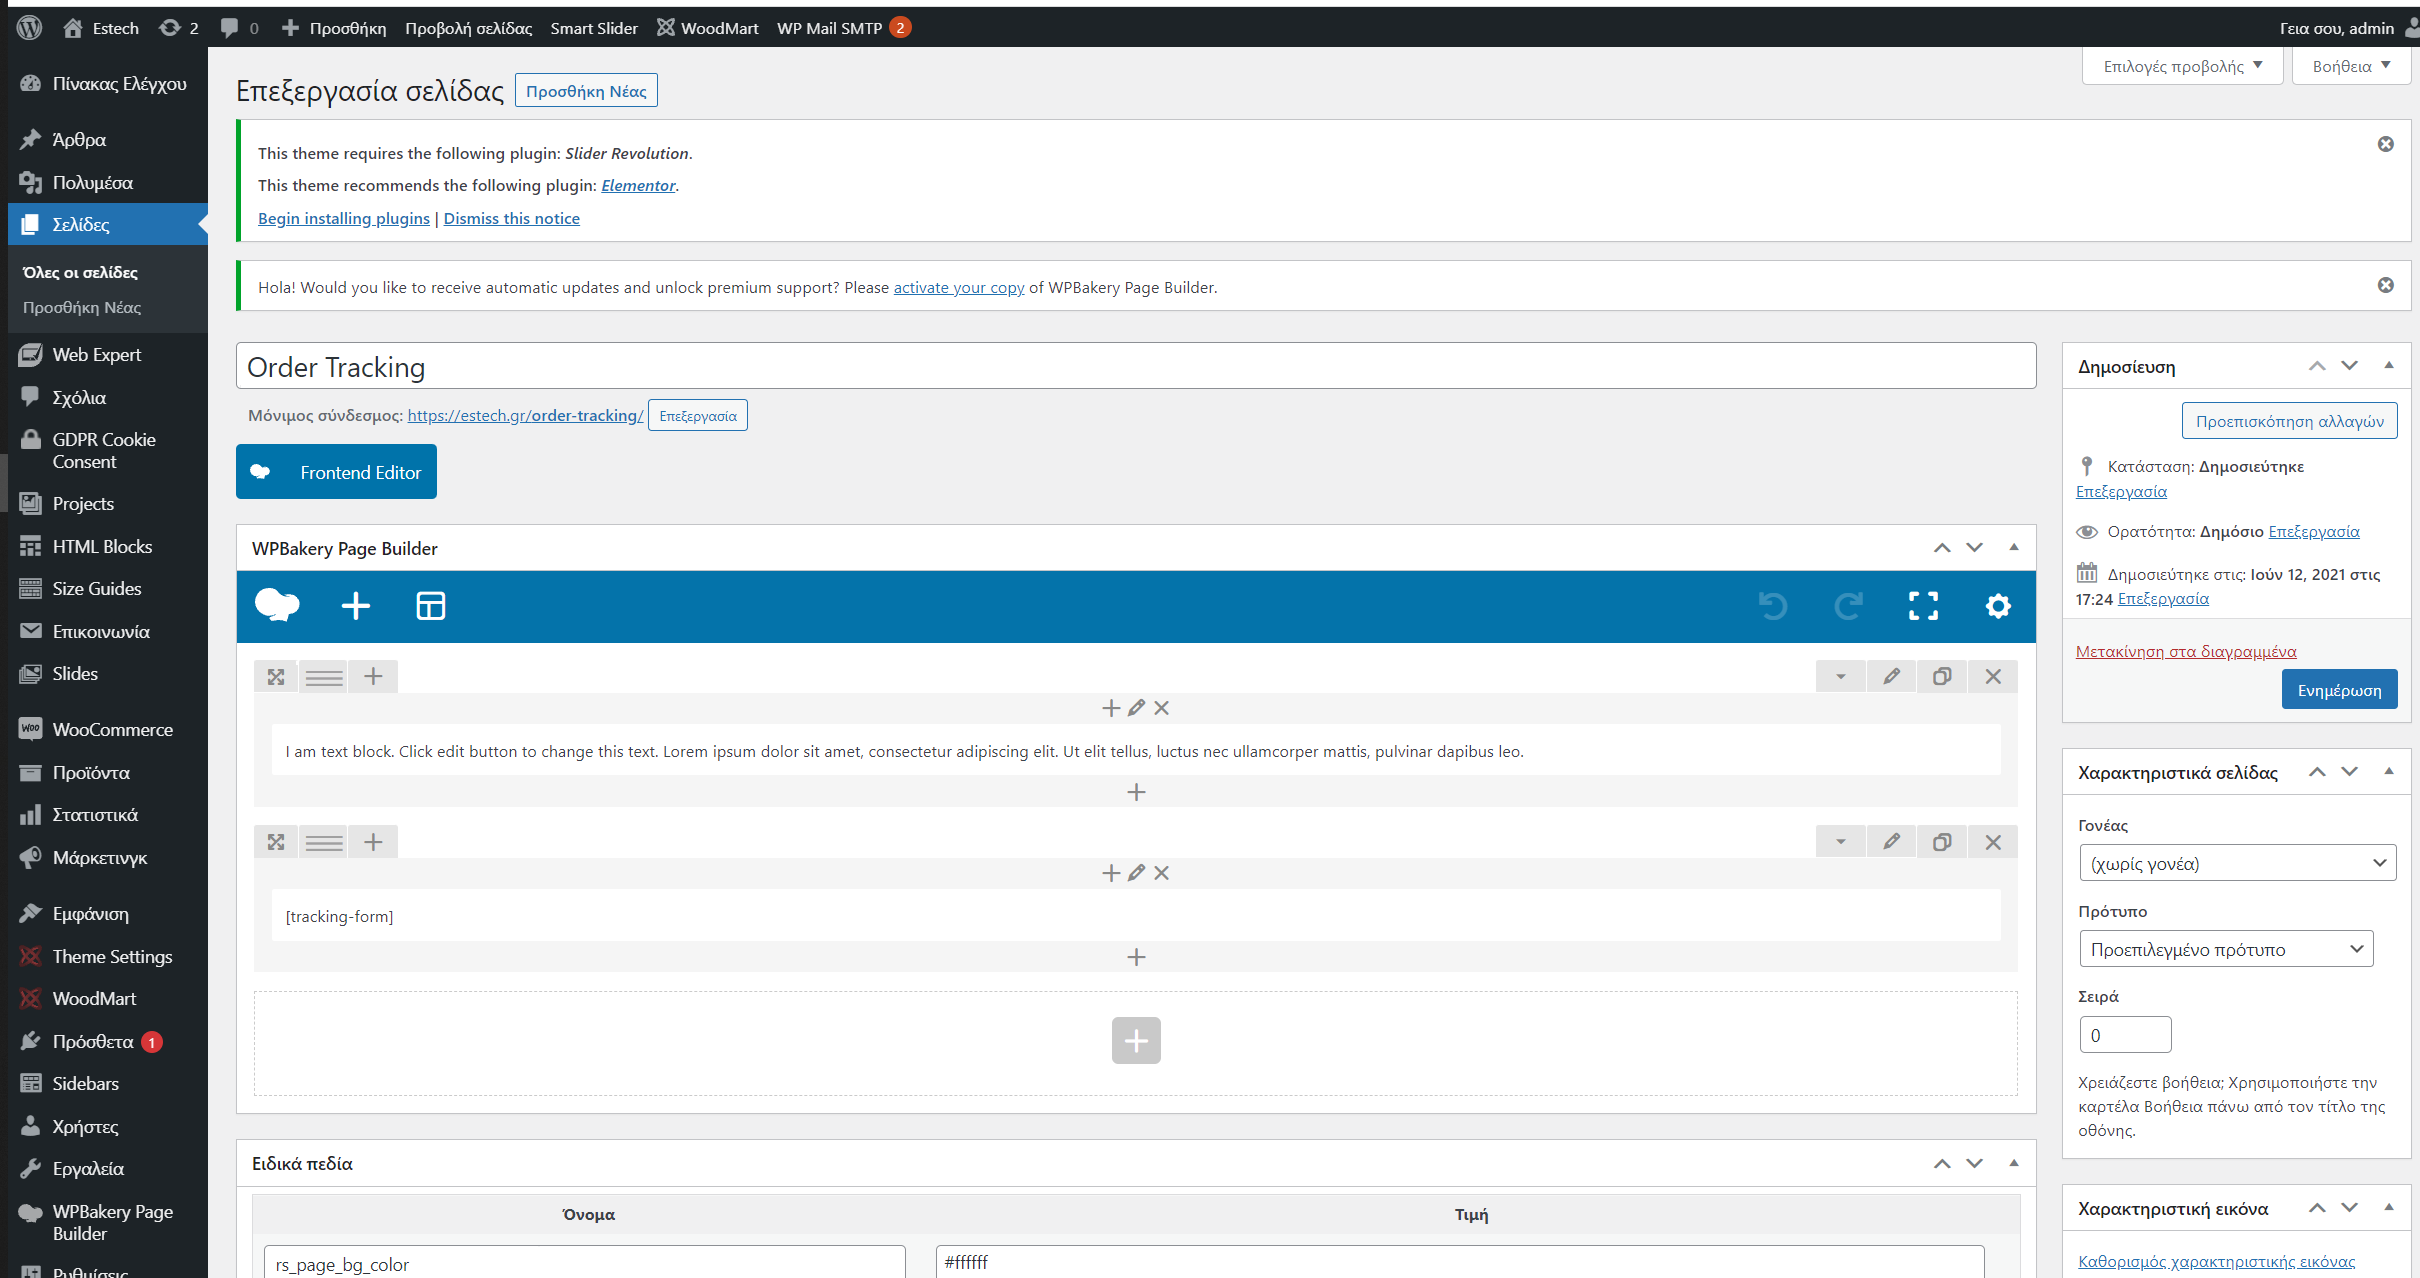Viewport: 2420px width, 1278px height.
Task: Toggle the WPBakery Page Builder panel collapse triangle
Action: (2014, 547)
